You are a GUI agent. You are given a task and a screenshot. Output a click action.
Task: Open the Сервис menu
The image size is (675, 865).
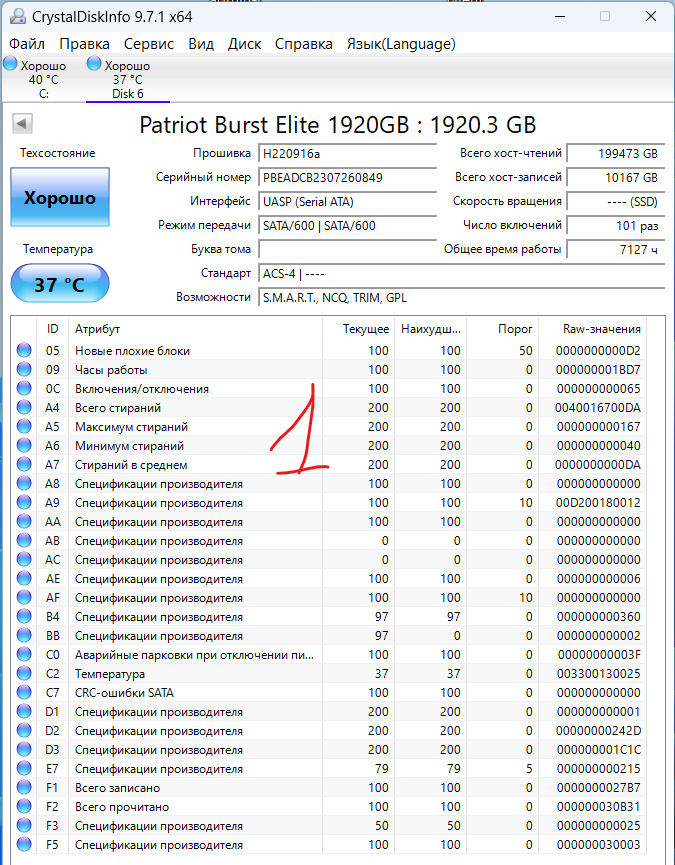pos(149,44)
